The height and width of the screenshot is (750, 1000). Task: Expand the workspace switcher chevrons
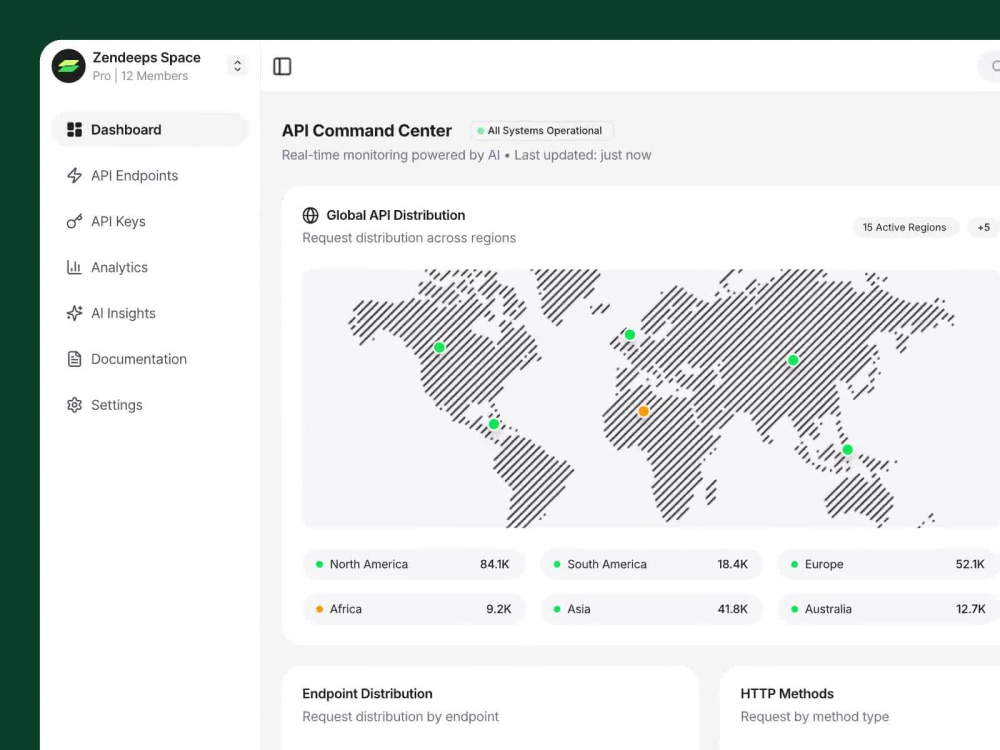tap(237, 66)
